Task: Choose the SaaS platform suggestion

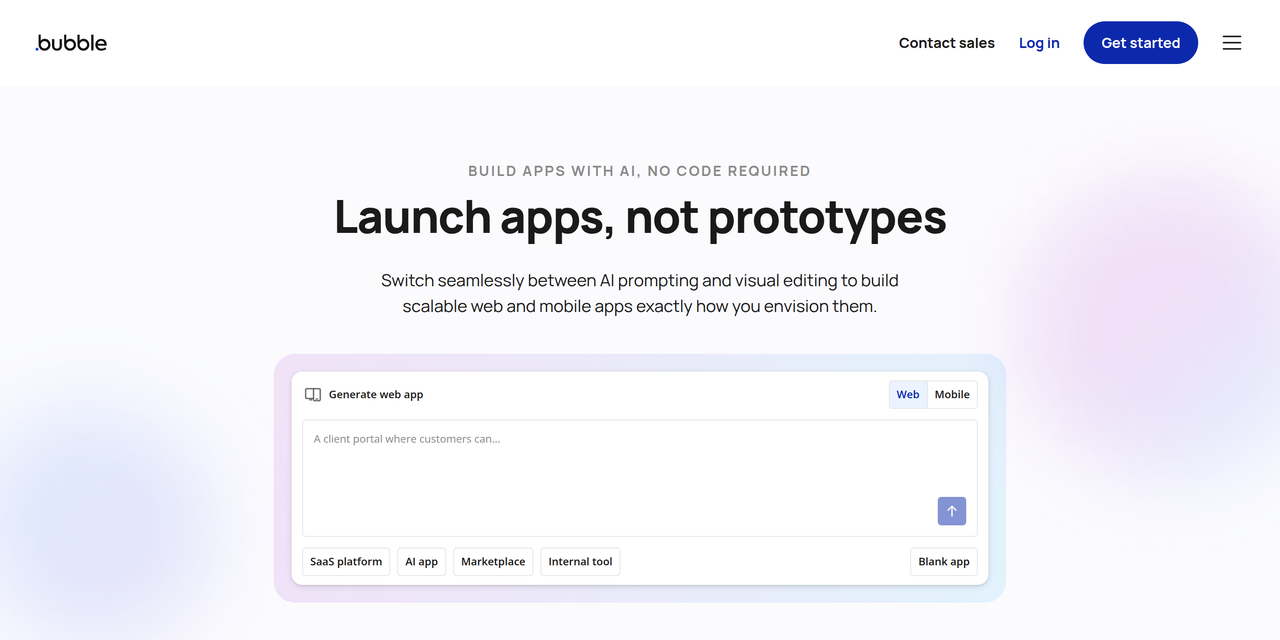Action: click(346, 562)
